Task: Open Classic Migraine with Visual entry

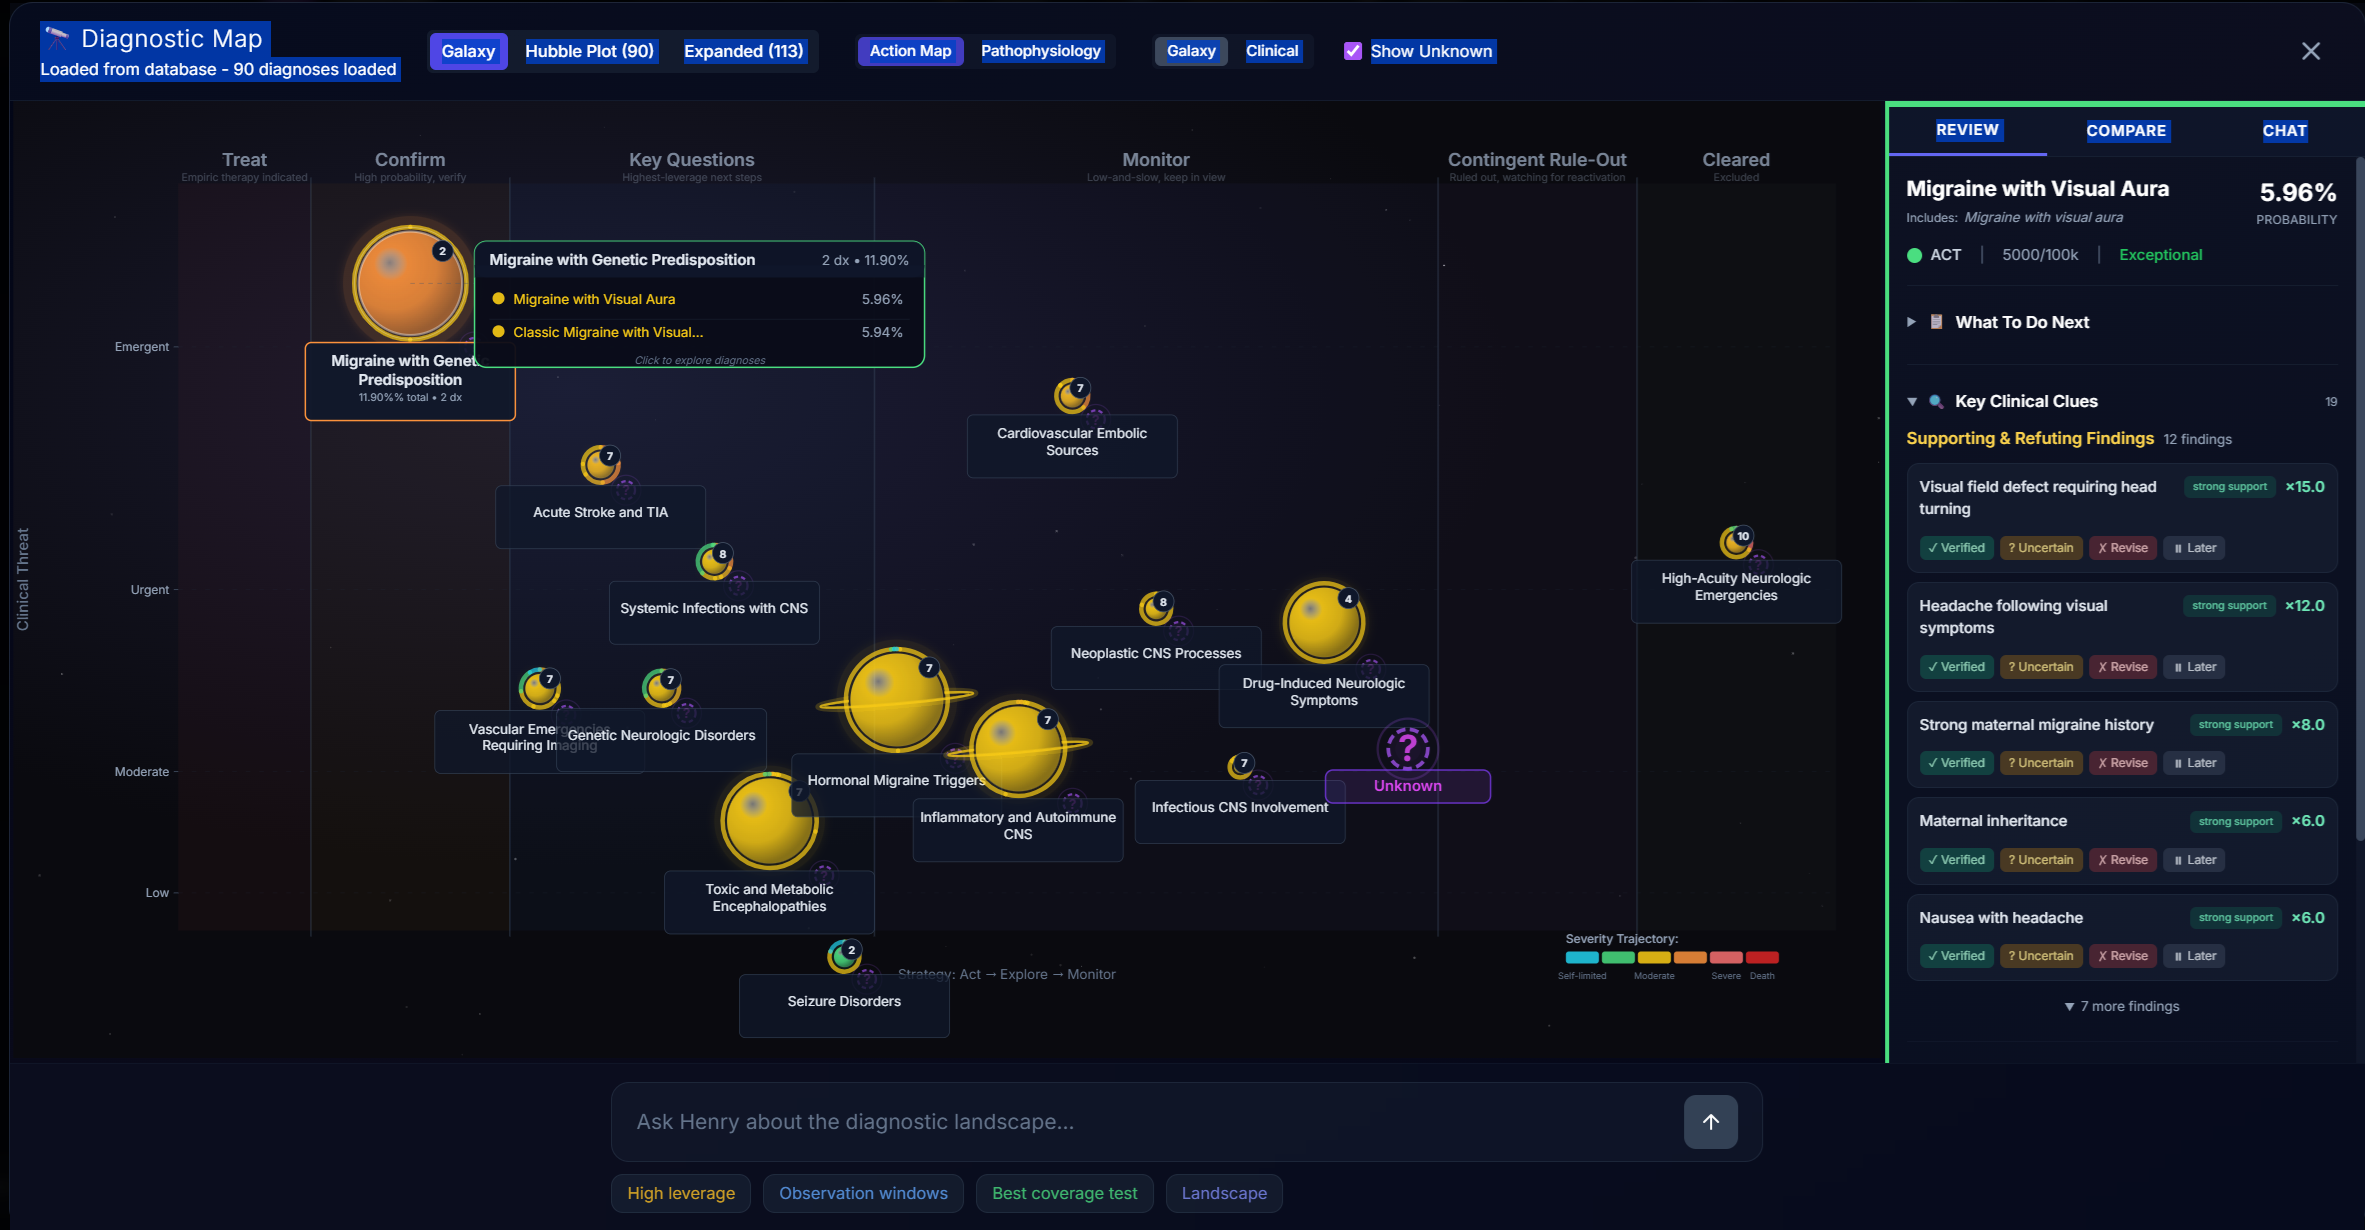Action: click(698, 332)
